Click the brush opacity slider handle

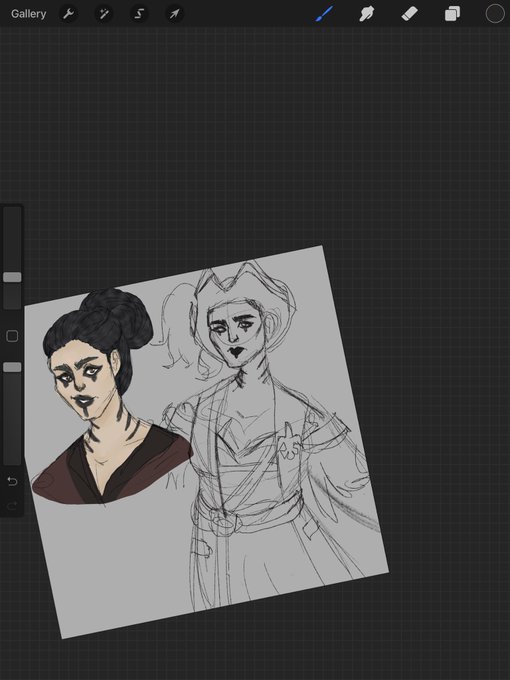pos(12,367)
